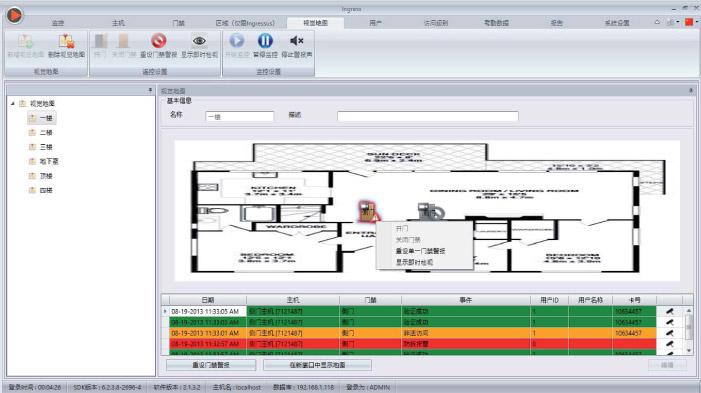701x393 pixels.
Task: Select the gray disabled door icon on floor plan
Action: (430, 211)
